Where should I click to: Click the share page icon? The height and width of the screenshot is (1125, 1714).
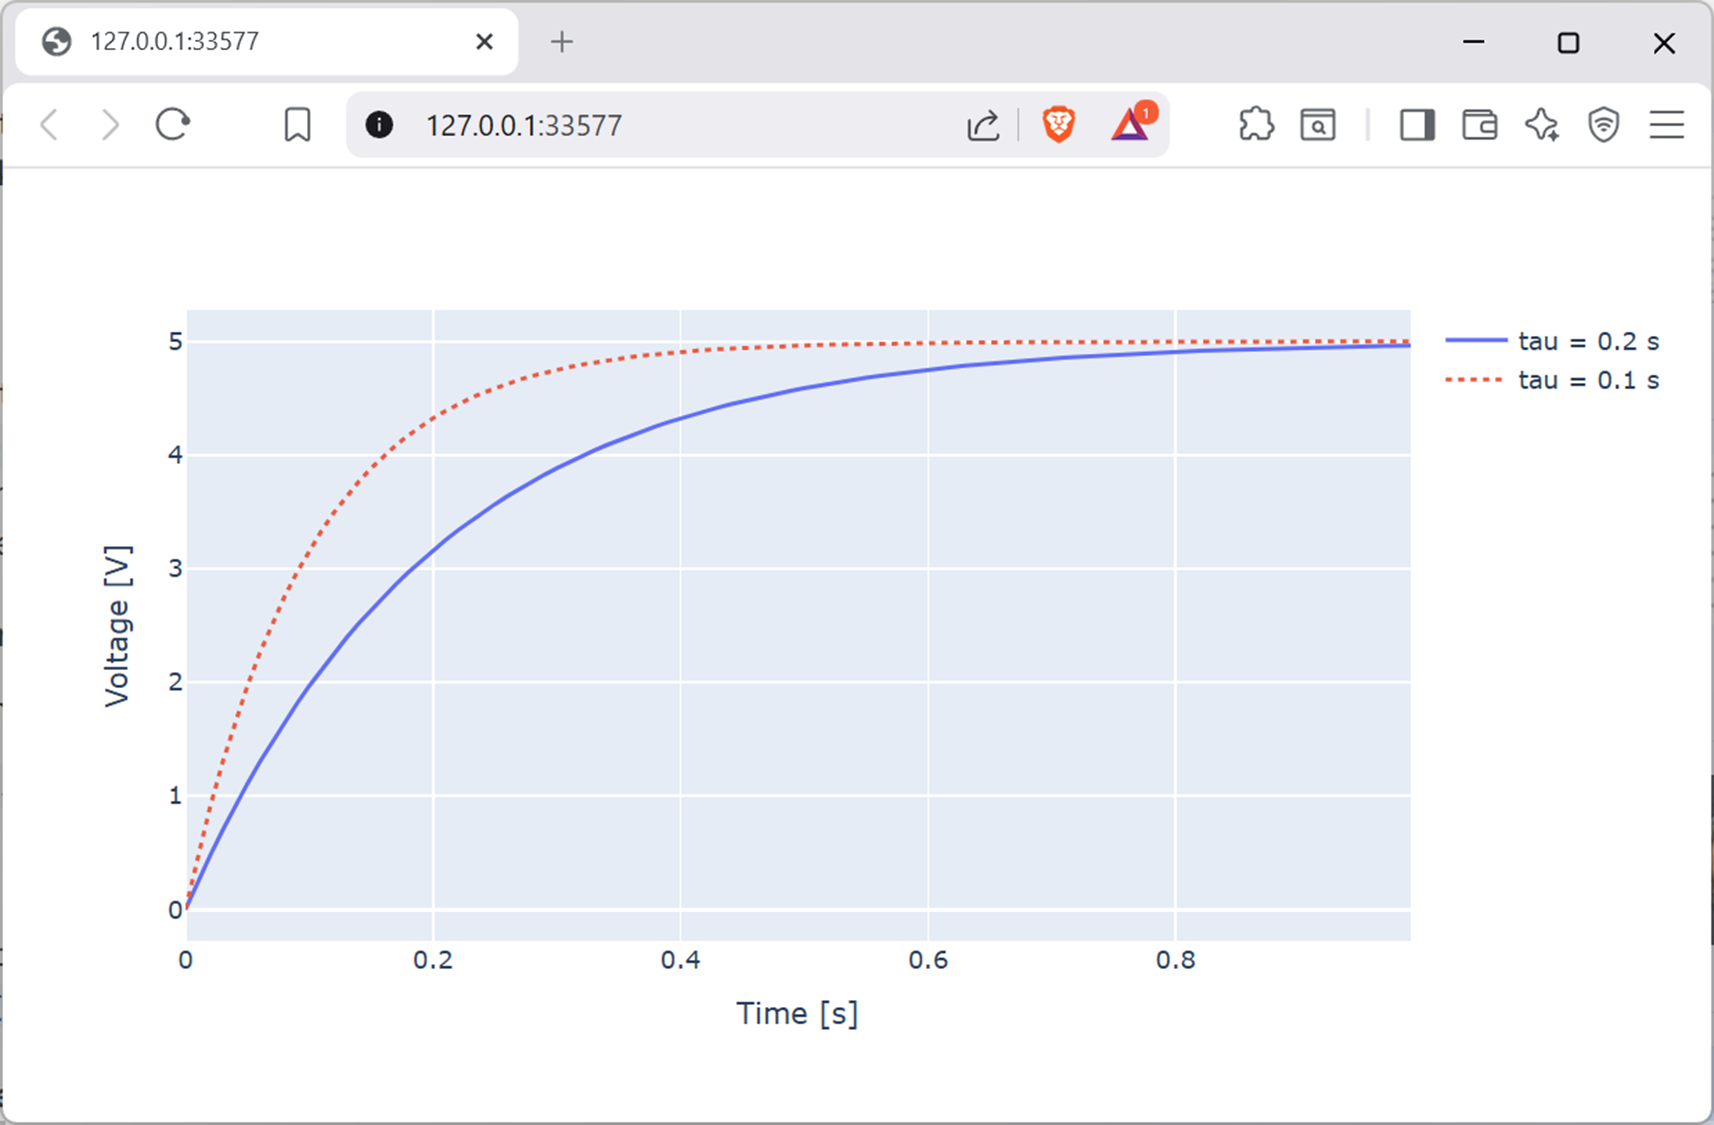pyautogui.click(x=983, y=125)
